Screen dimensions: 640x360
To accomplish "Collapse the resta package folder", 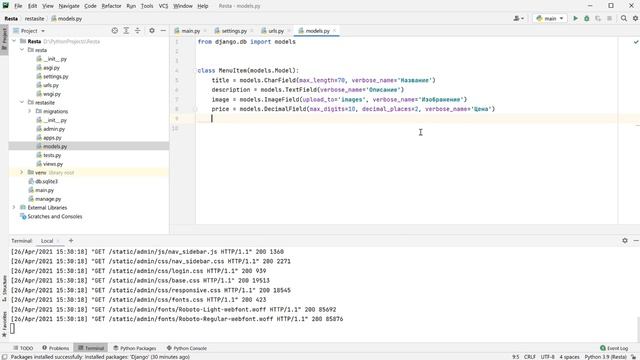I will pos(22,50).
